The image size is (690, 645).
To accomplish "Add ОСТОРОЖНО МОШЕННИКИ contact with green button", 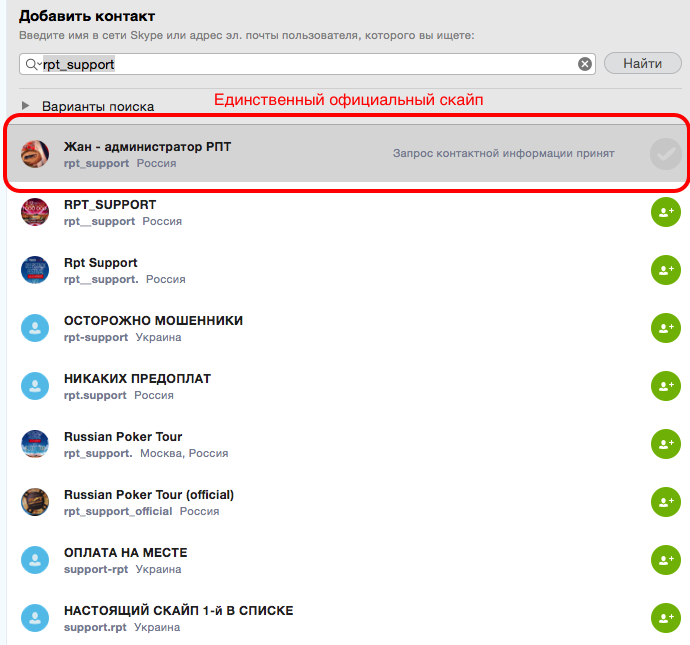I will tap(666, 328).
